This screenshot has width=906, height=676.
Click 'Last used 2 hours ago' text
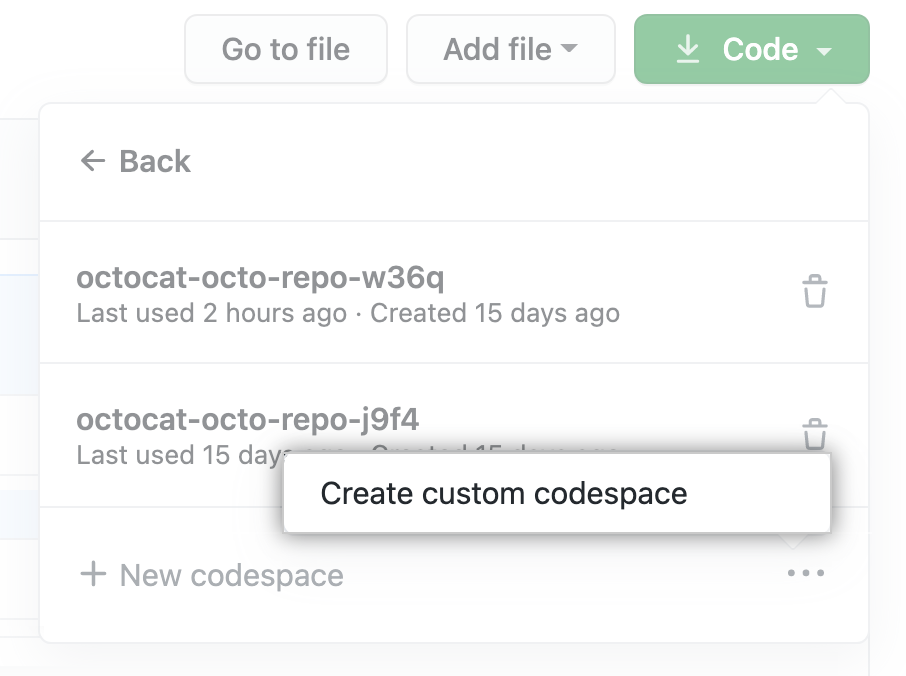(211, 313)
